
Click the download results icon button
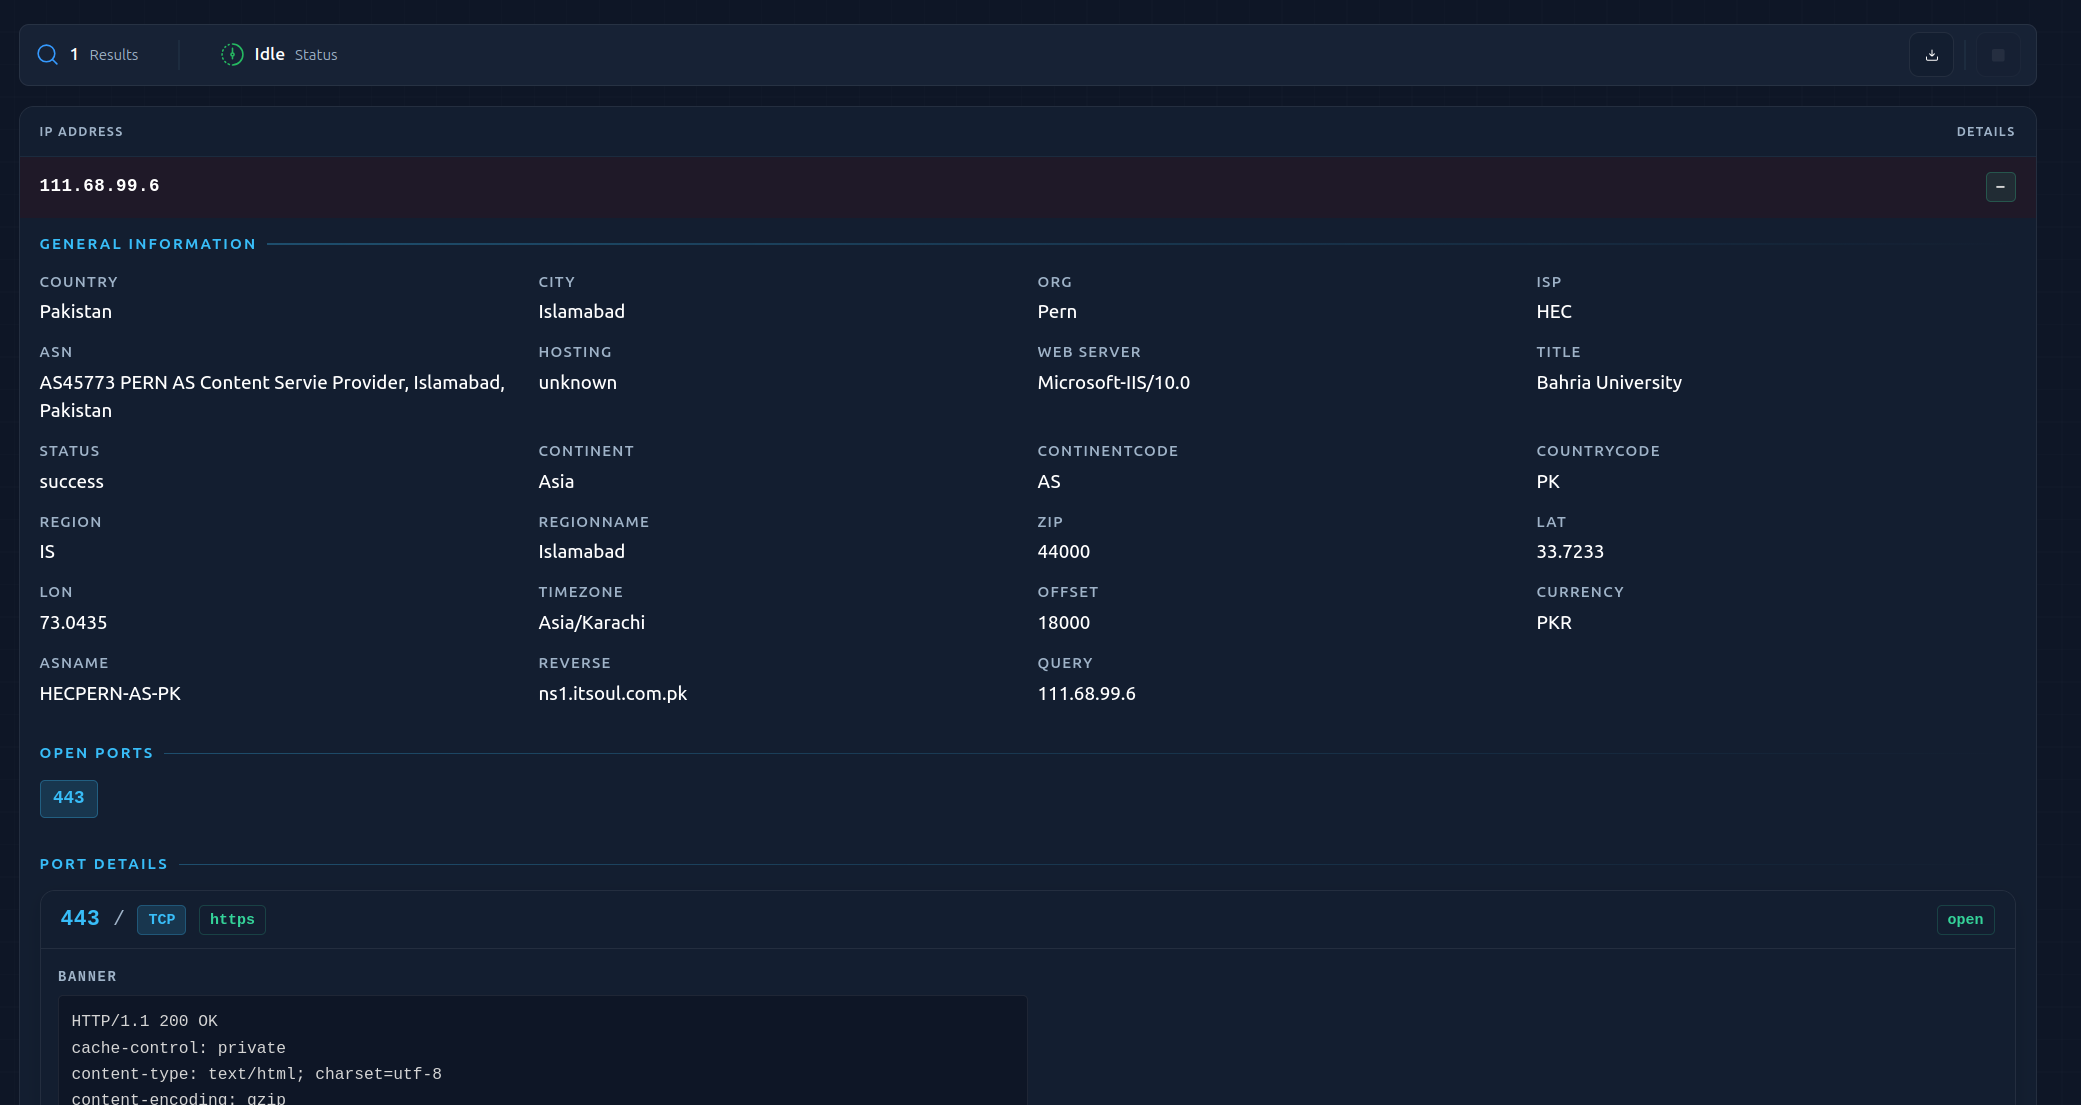(x=1931, y=55)
